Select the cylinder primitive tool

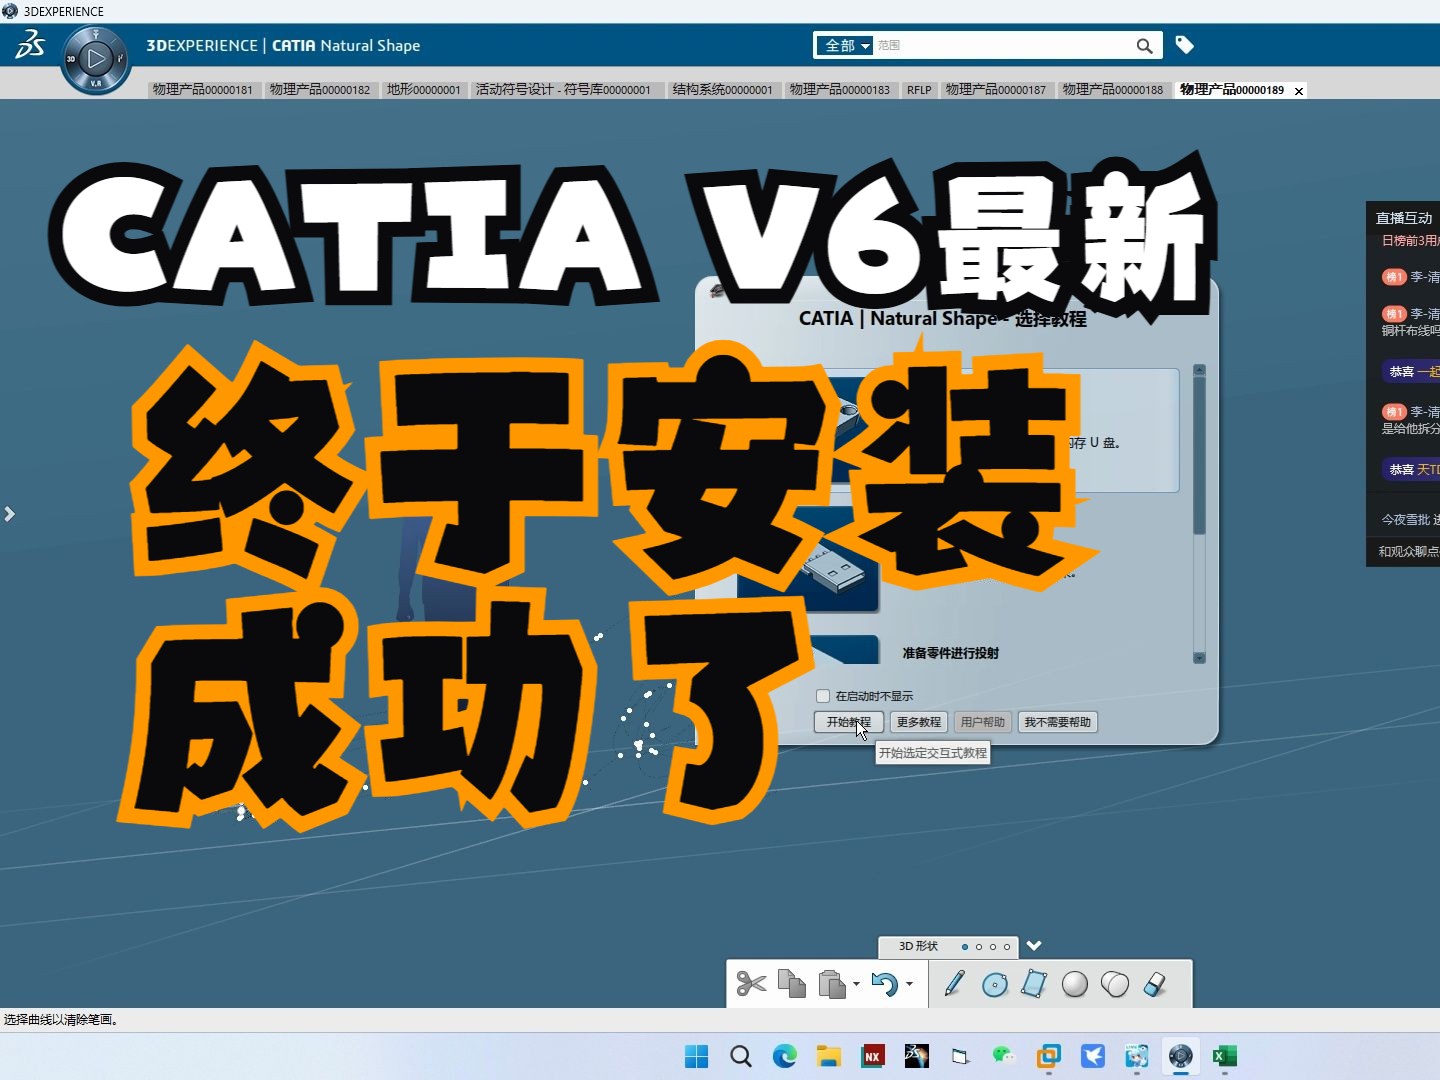(x=1115, y=984)
